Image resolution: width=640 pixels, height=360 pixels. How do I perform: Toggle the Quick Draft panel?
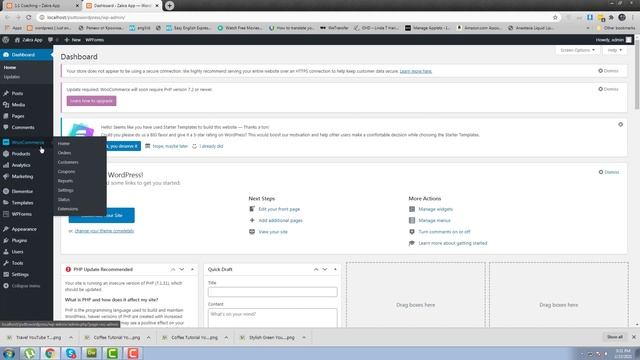pyautogui.click(x=335, y=269)
